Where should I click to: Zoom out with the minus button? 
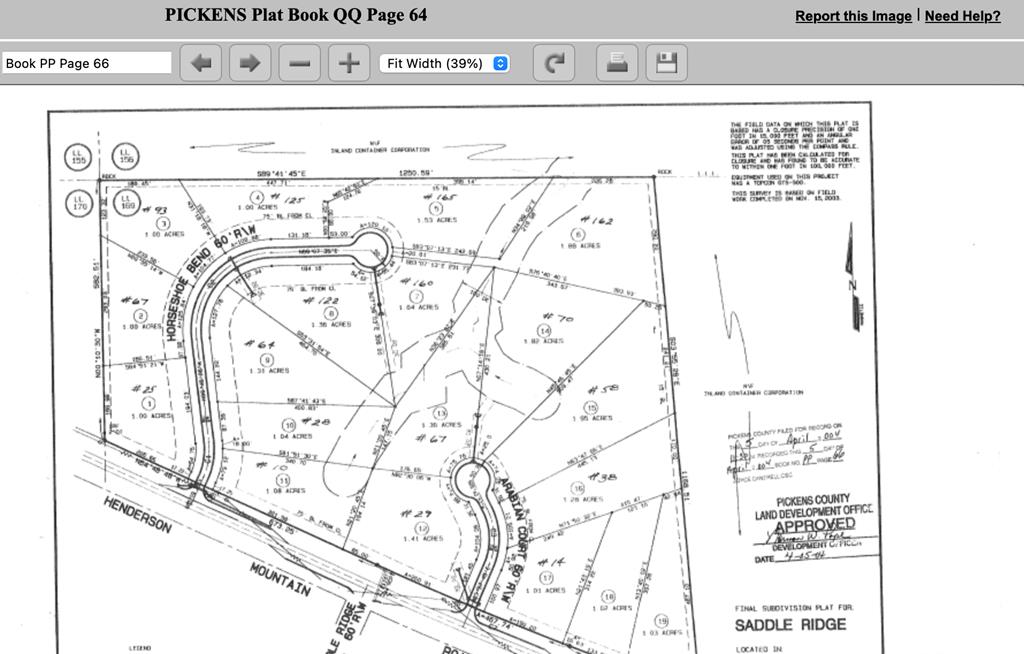[300, 63]
